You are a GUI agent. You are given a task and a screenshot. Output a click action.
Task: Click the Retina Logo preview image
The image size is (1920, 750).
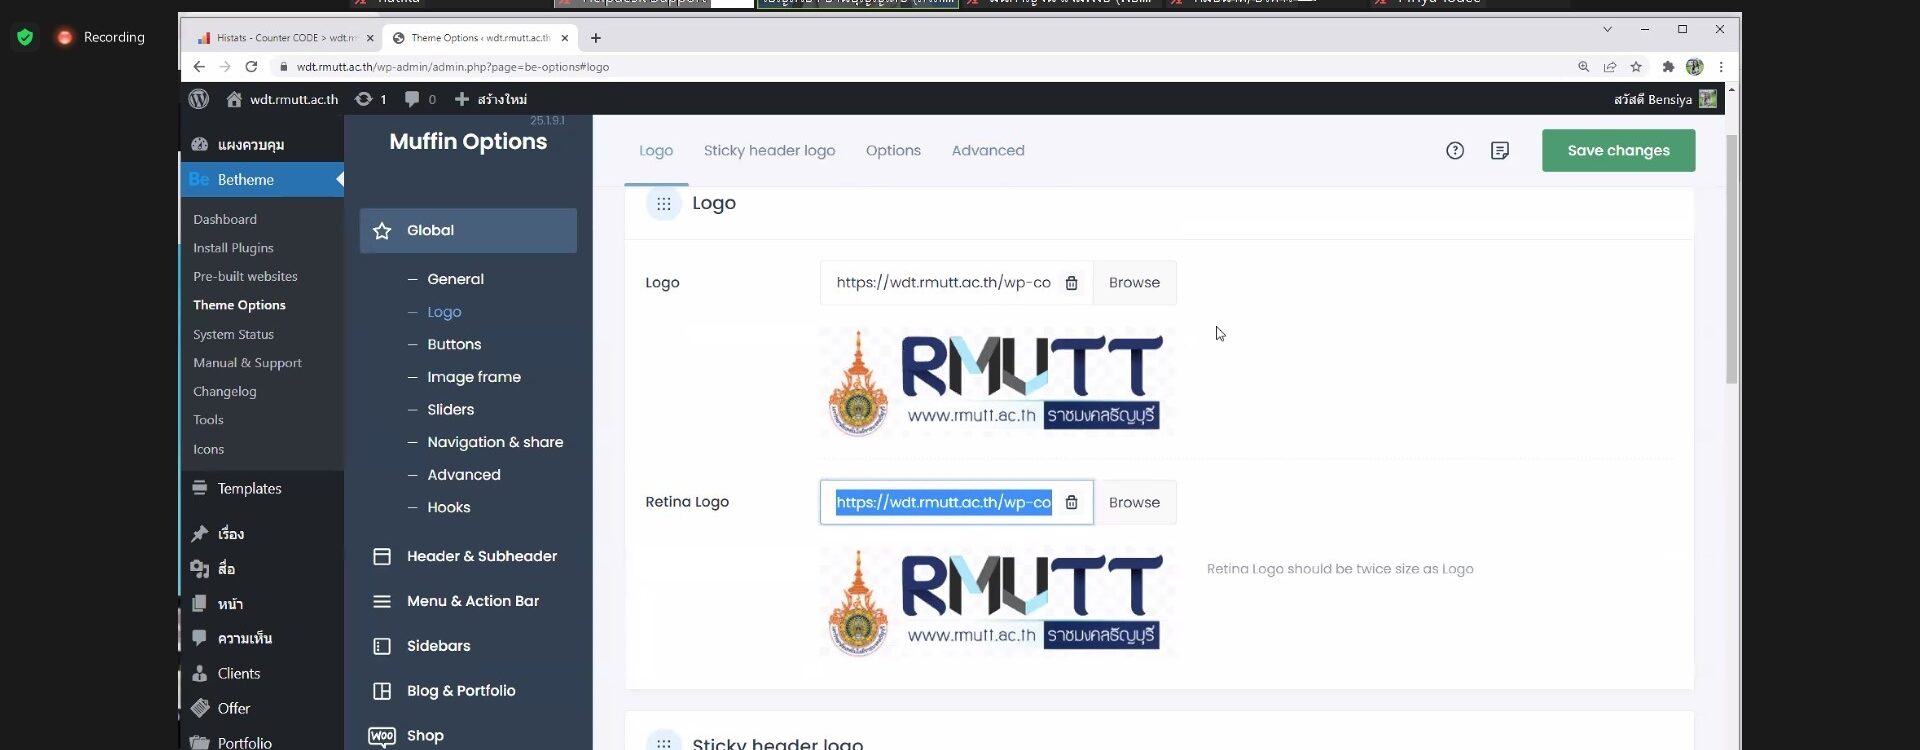[997, 602]
